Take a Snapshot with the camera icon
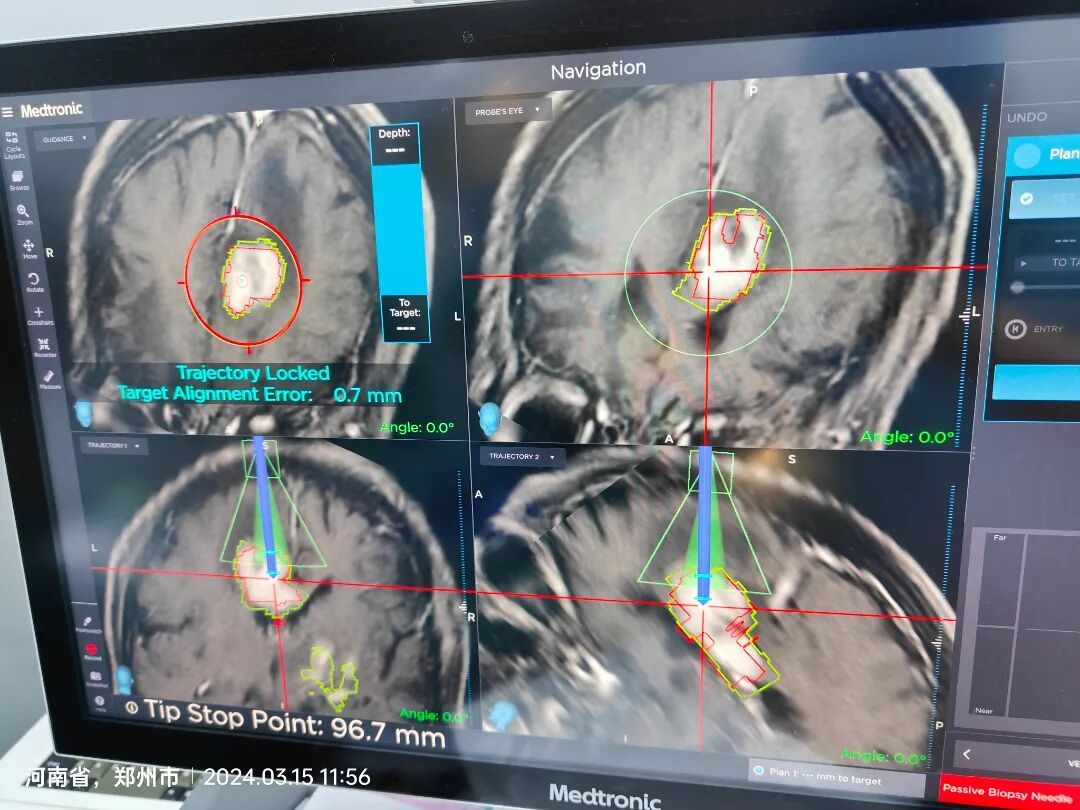Image resolution: width=1080 pixels, height=810 pixels. pyautogui.click(x=96, y=679)
